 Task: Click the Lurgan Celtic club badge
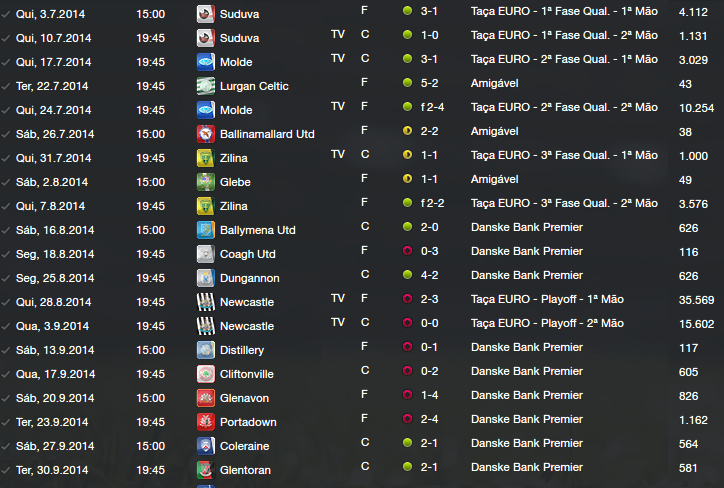(x=205, y=86)
